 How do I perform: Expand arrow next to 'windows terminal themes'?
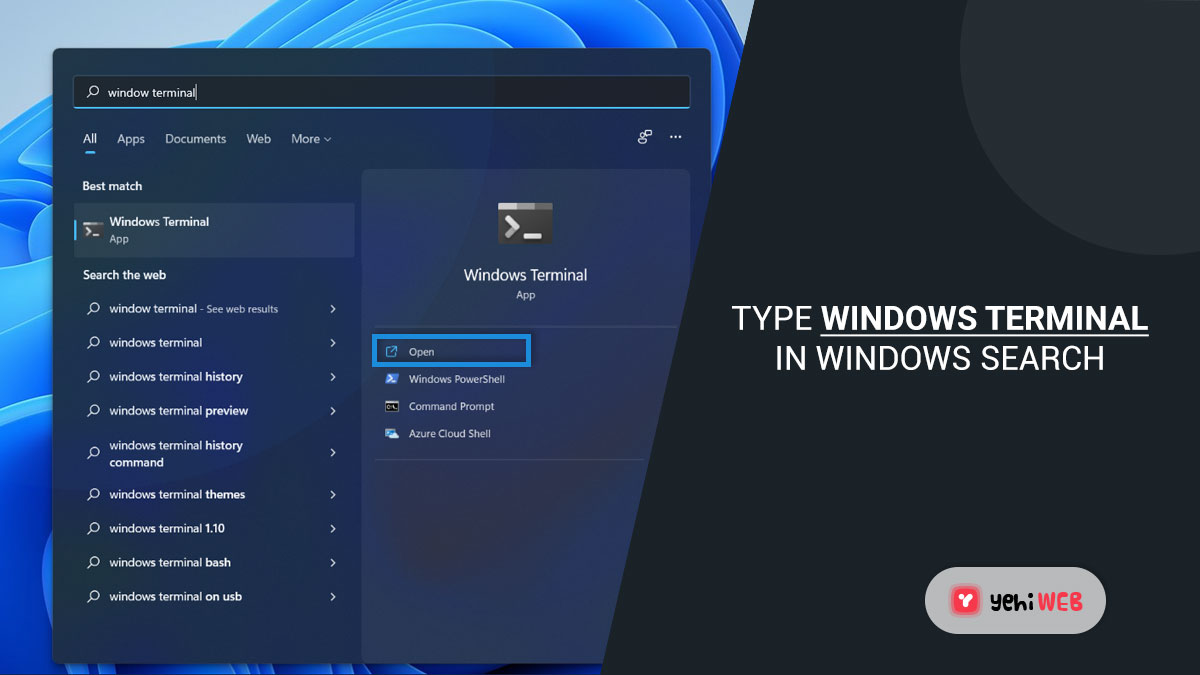333,495
